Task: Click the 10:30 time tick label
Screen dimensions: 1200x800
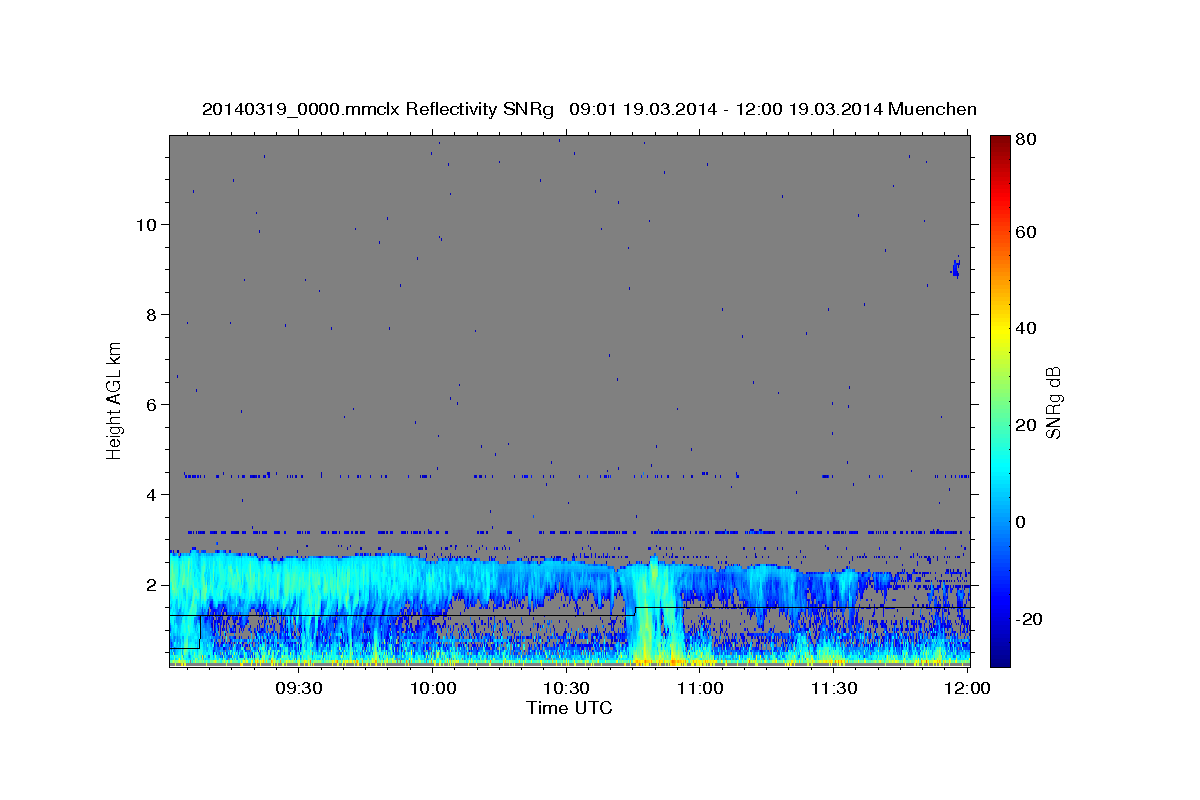Action: click(x=566, y=688)
